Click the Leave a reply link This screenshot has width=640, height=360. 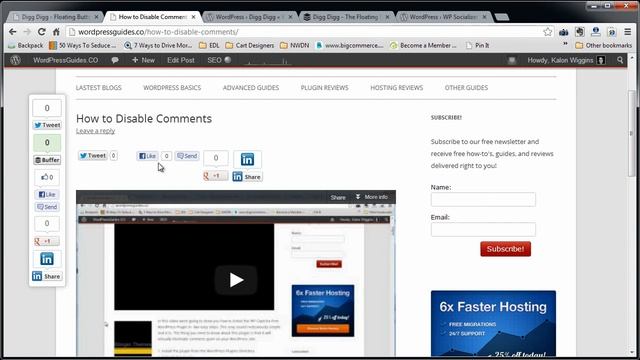[x=95, y=131]
